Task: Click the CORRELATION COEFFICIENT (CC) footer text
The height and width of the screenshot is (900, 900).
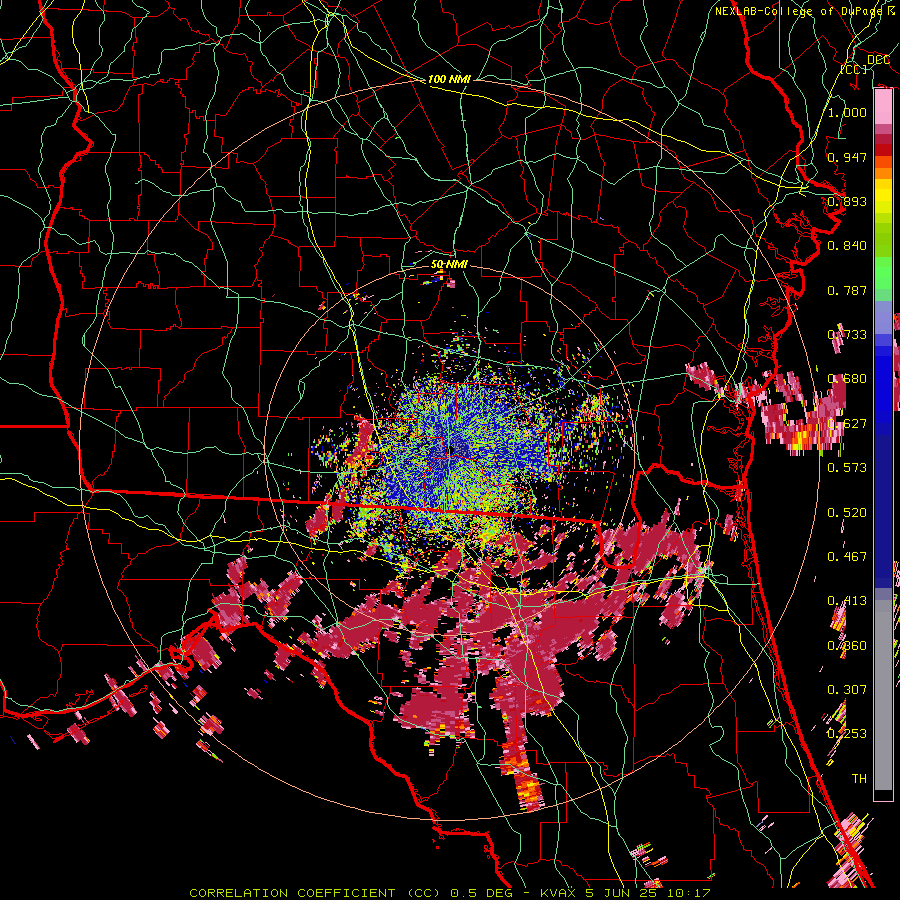Action: pyautogui.click(x=317, y=893)
